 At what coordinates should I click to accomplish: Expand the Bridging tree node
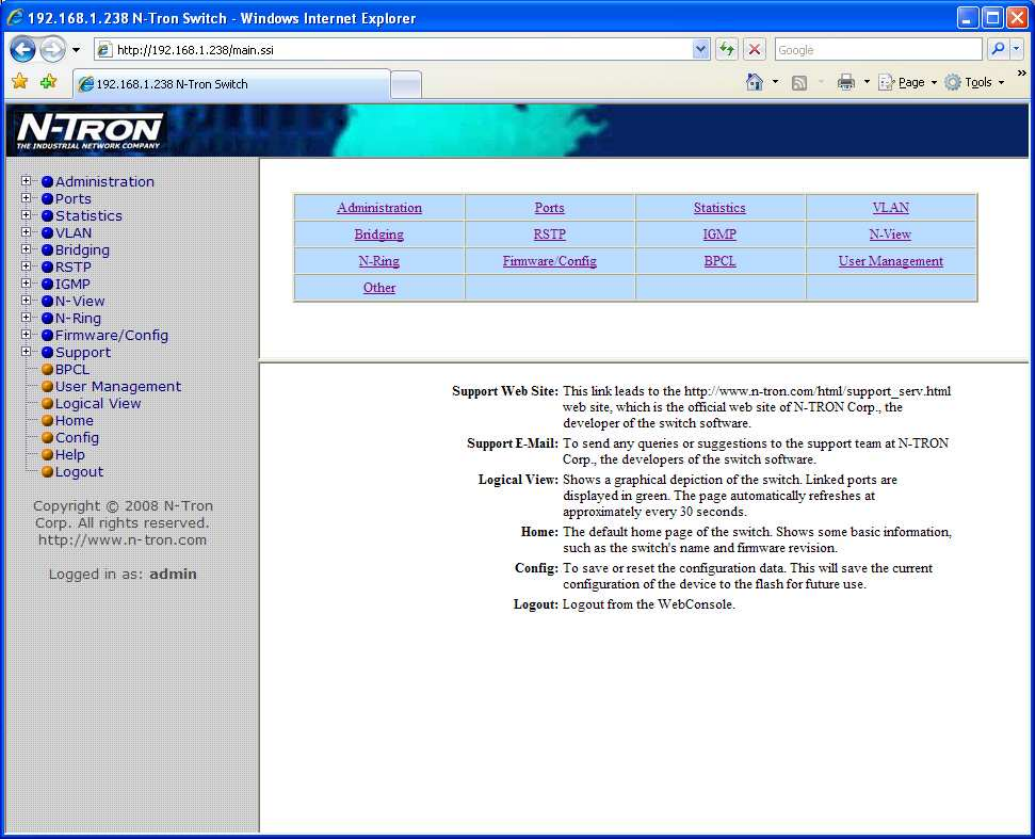[x=26, y=249]
